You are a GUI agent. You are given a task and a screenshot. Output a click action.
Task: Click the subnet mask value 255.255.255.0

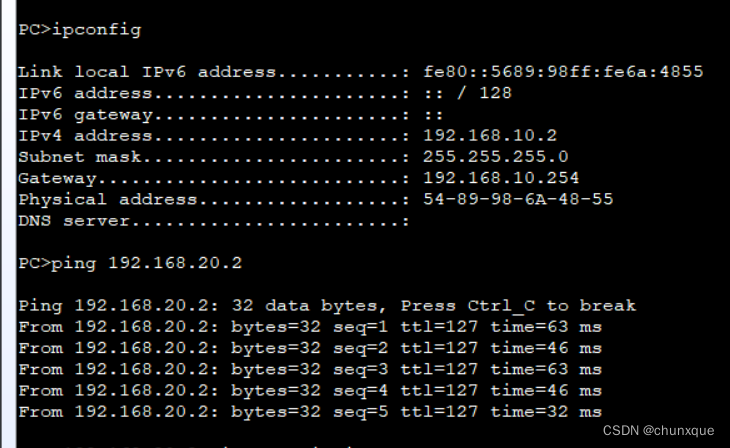point(496,156)
